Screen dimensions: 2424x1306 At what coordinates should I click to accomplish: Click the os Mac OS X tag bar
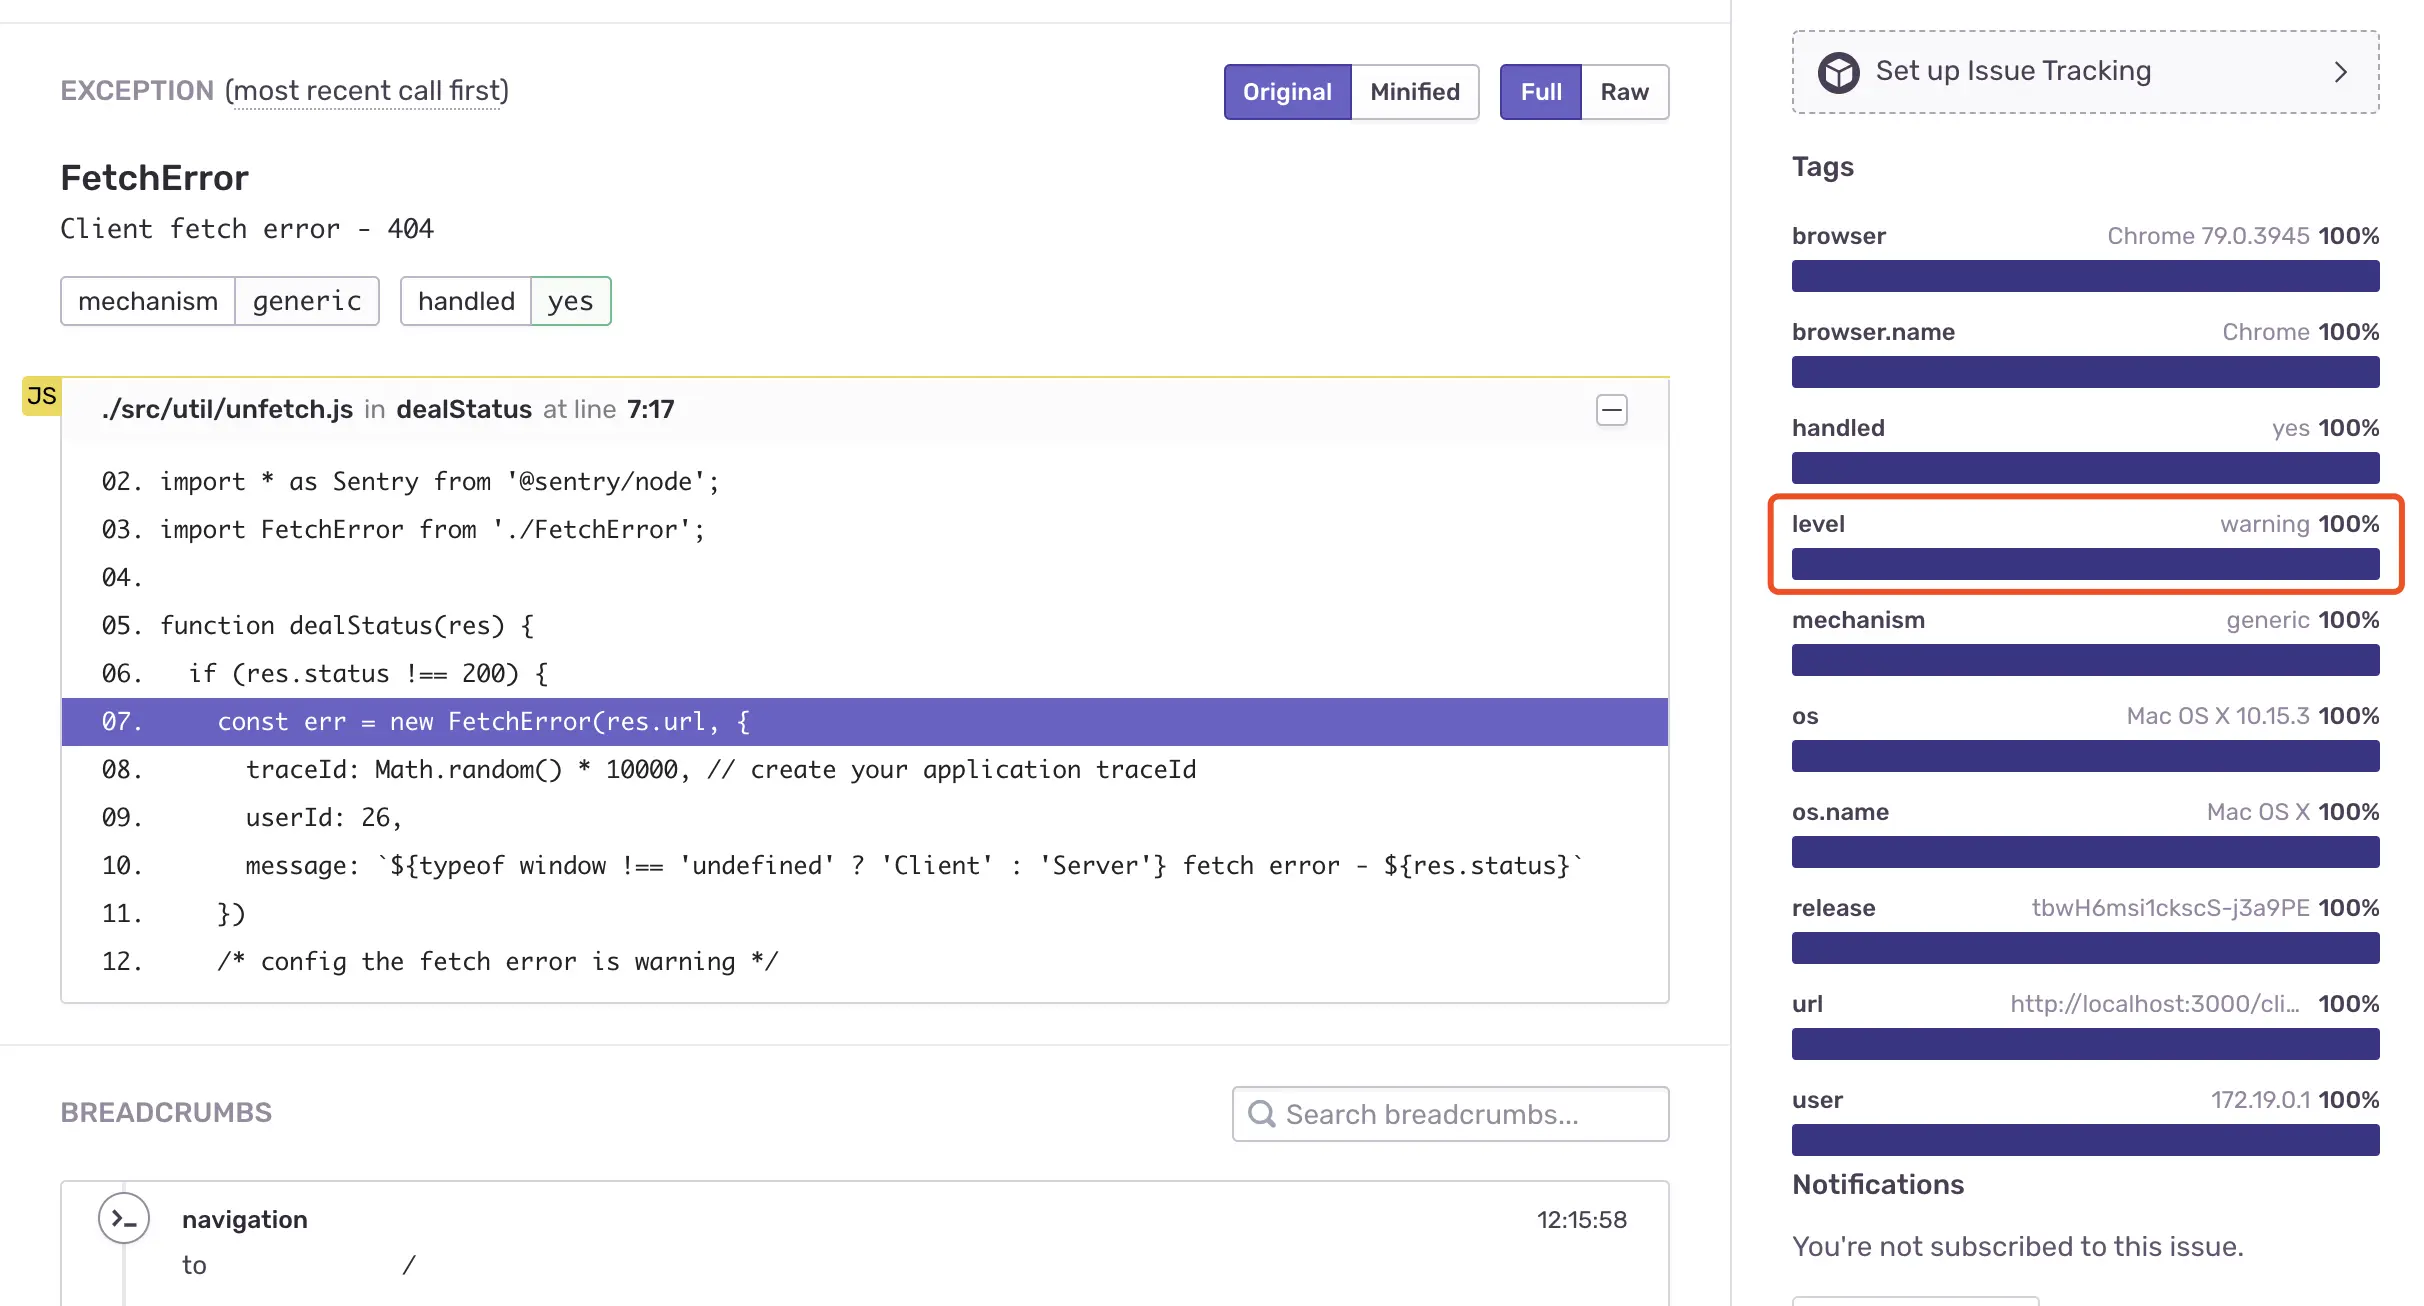point(2085,756)
